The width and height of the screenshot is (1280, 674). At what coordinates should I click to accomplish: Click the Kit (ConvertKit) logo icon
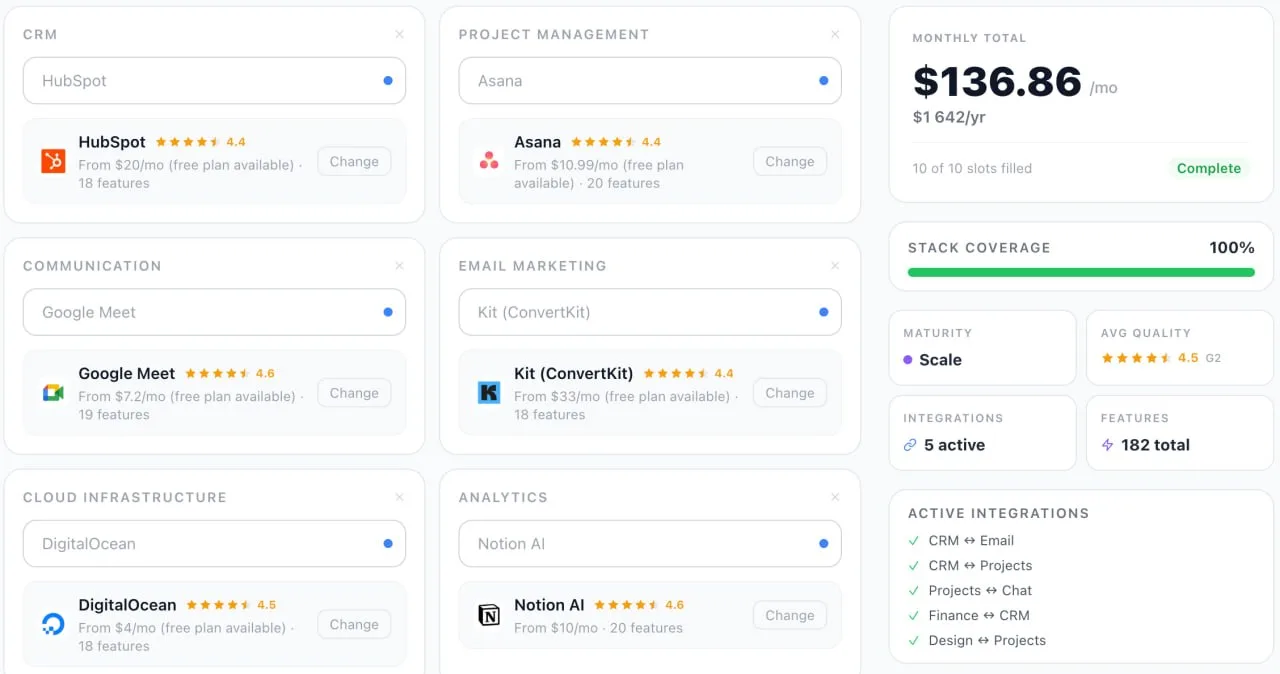click(489, 393)
